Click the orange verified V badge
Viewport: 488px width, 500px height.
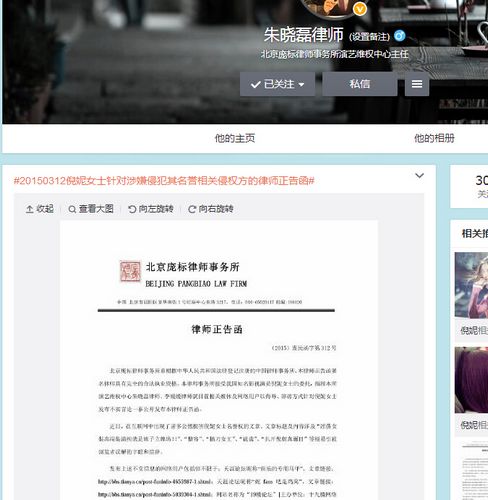coord(360,9)
